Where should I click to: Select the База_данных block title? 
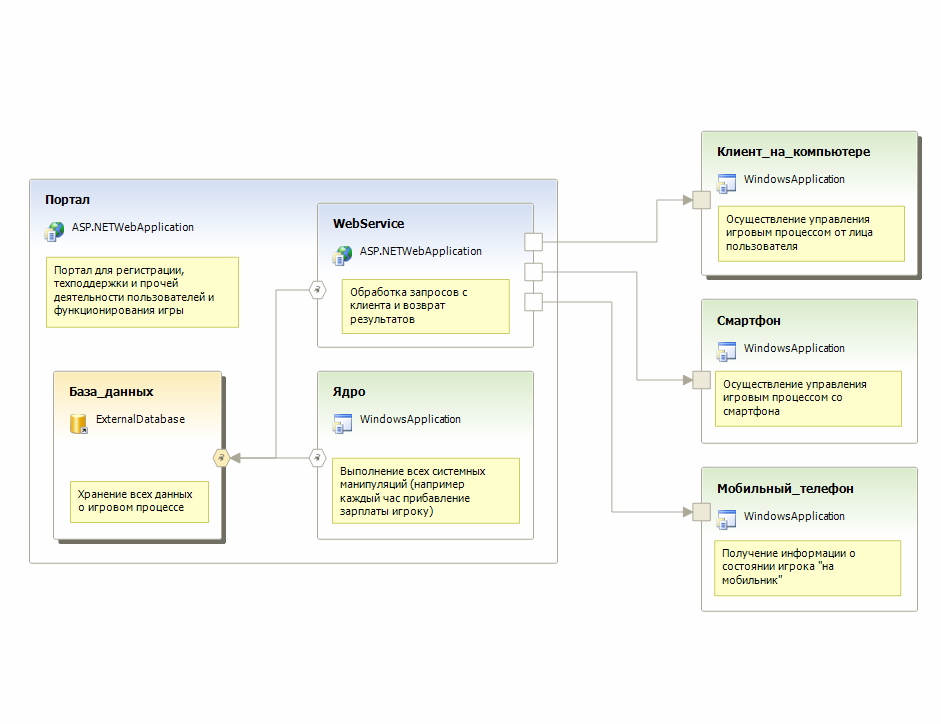pyautogui.click(x=111, y=391)
